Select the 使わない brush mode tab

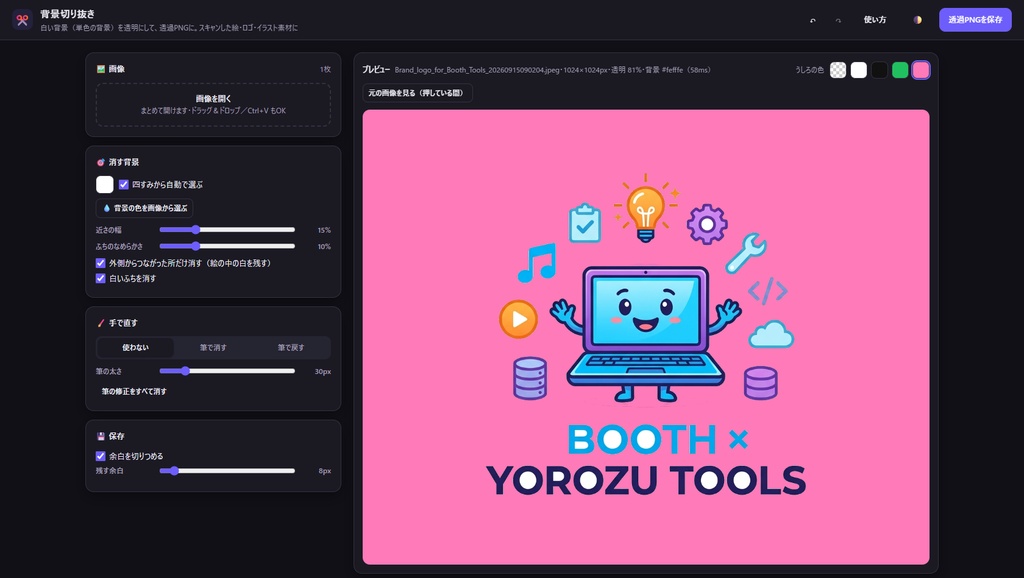(x=135, y=347)
